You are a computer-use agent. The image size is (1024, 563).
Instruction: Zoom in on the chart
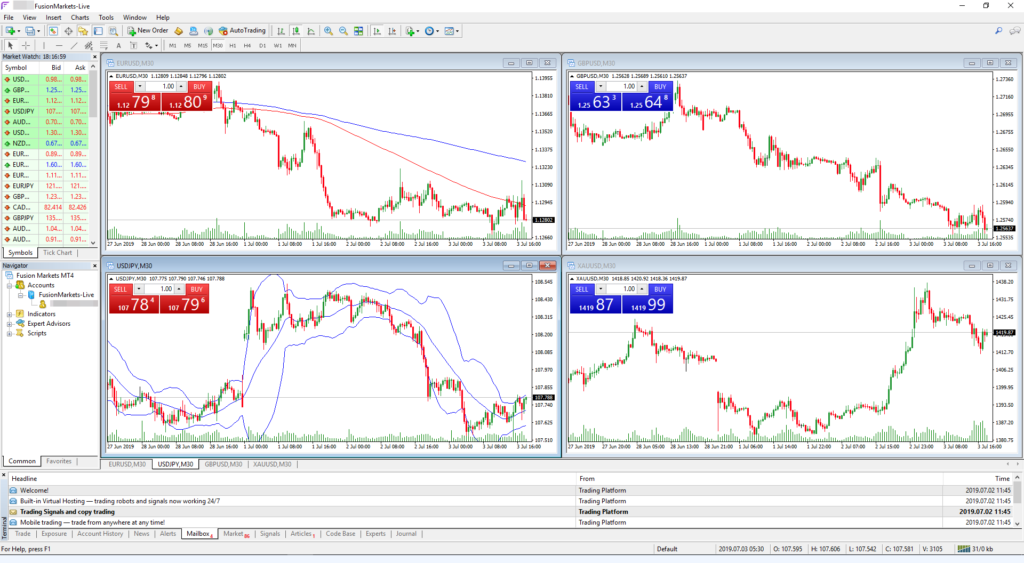click(x=326, y=31)
